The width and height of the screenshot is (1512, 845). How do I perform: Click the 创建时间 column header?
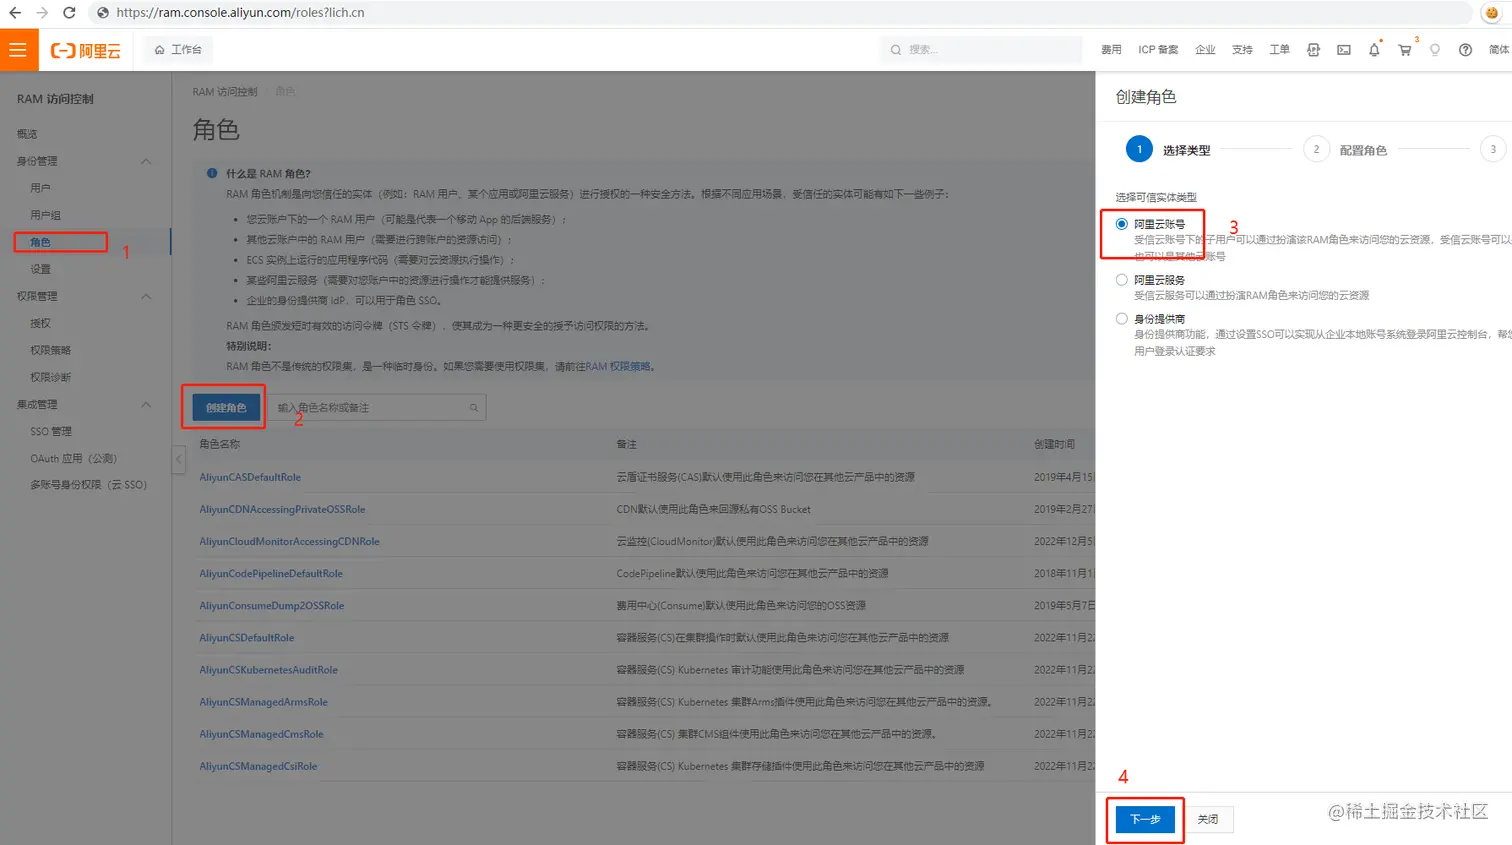coord(1055,444)
